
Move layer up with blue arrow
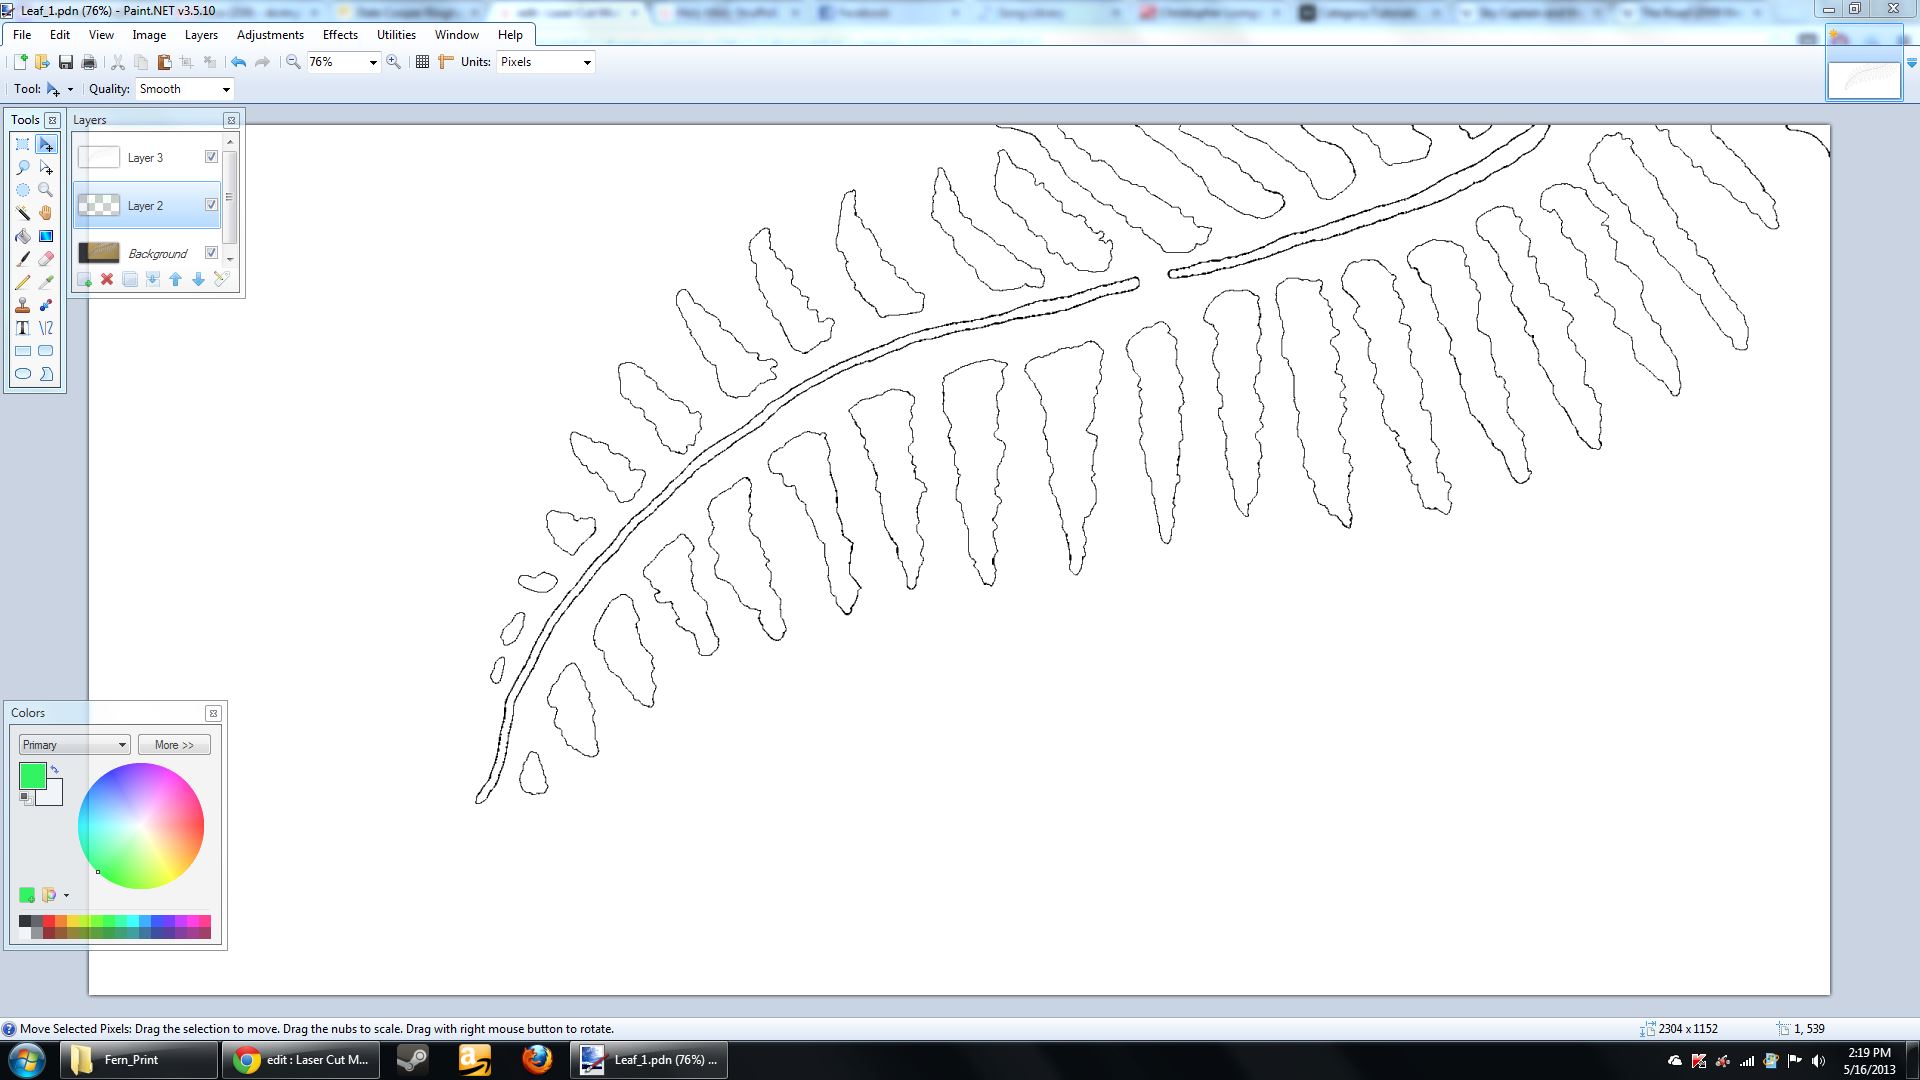176,280
